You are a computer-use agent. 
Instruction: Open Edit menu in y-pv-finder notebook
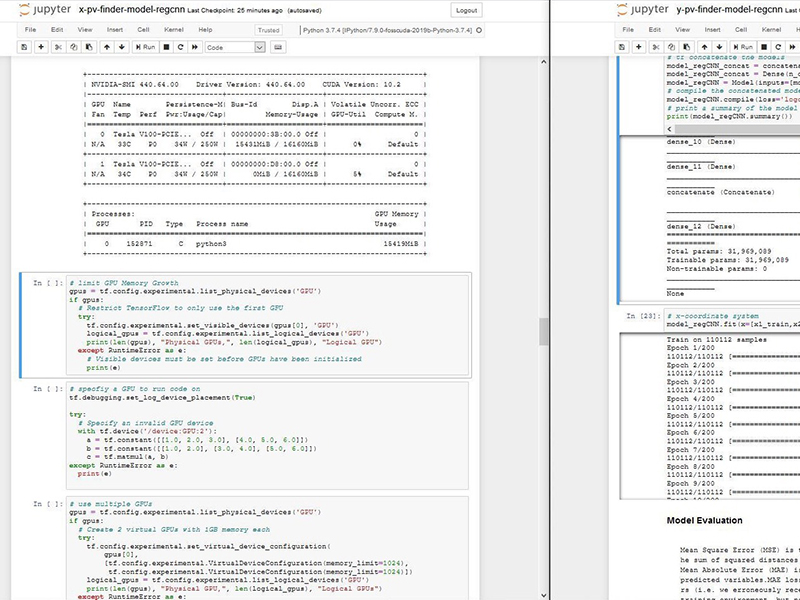coord(655,30)
